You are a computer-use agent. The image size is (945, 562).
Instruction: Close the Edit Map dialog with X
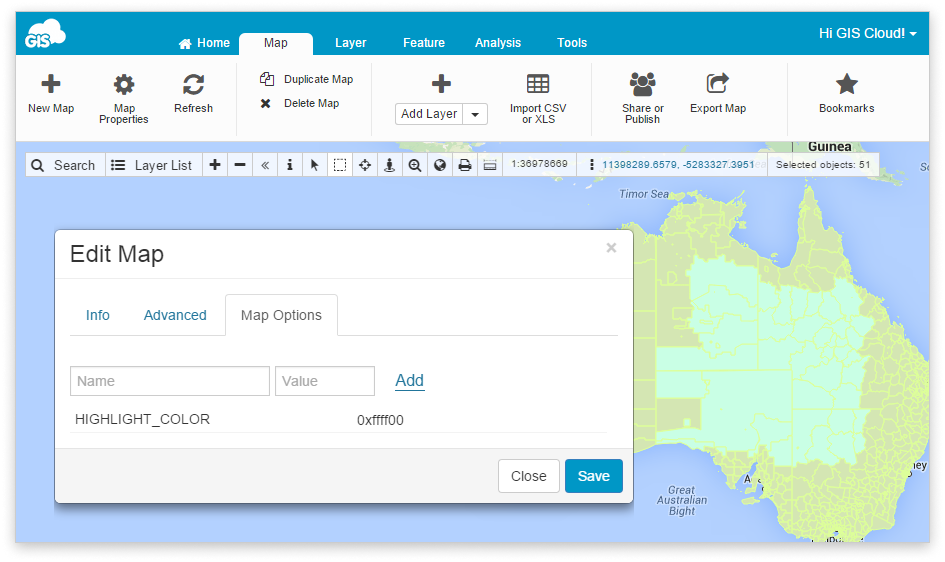tap(611, 248)
